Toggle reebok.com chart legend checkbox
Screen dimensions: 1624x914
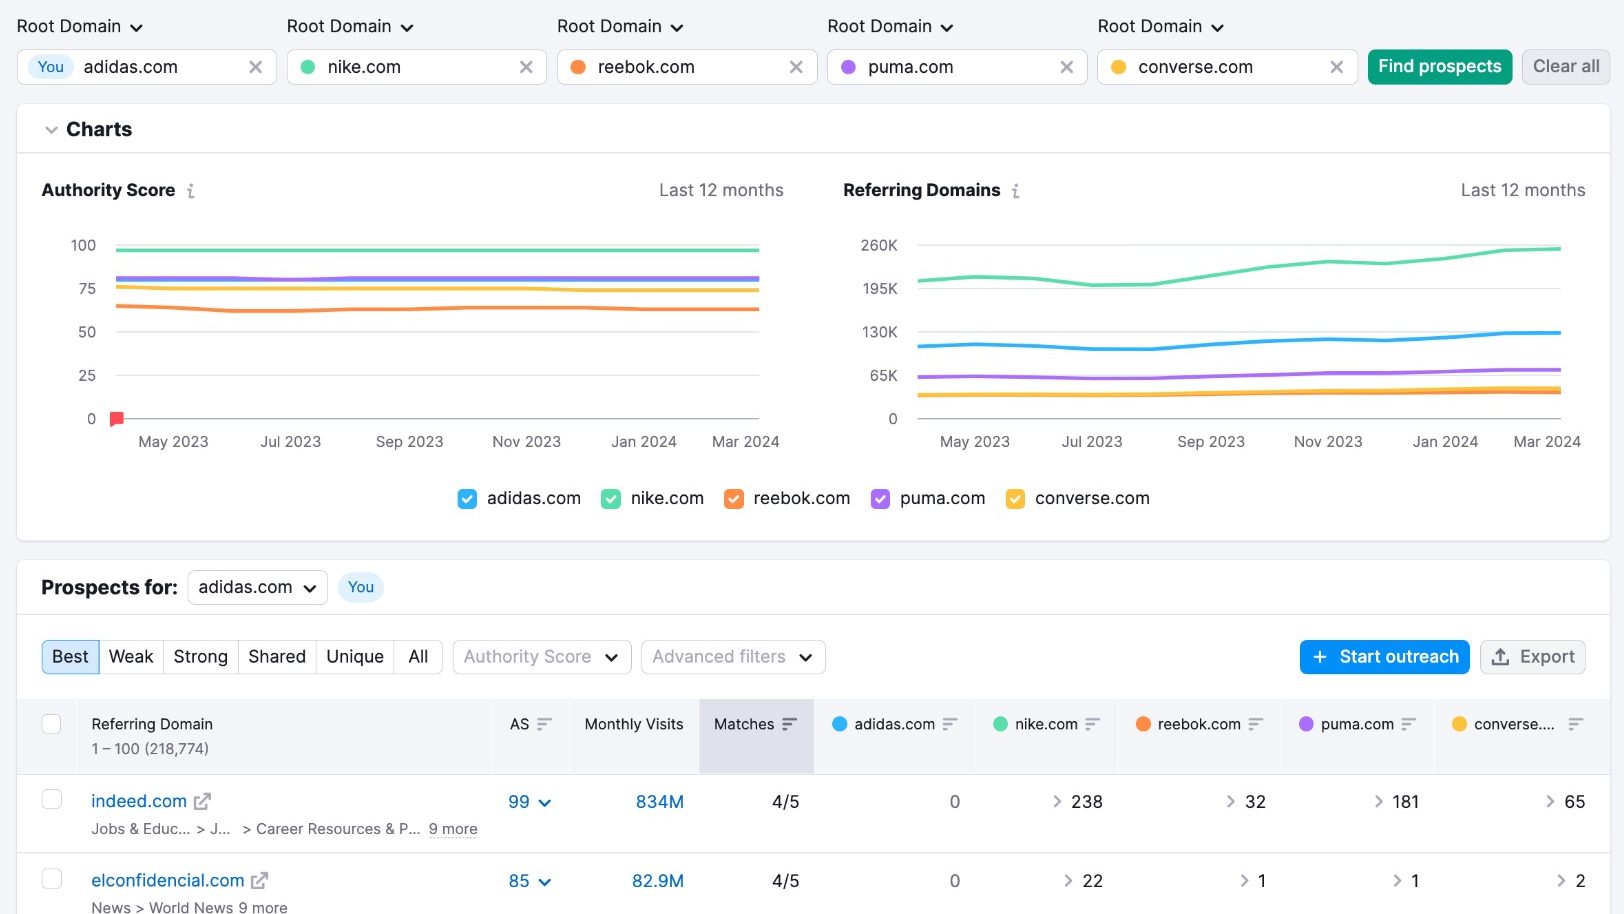pyautogui.click(x=734, y=498)
